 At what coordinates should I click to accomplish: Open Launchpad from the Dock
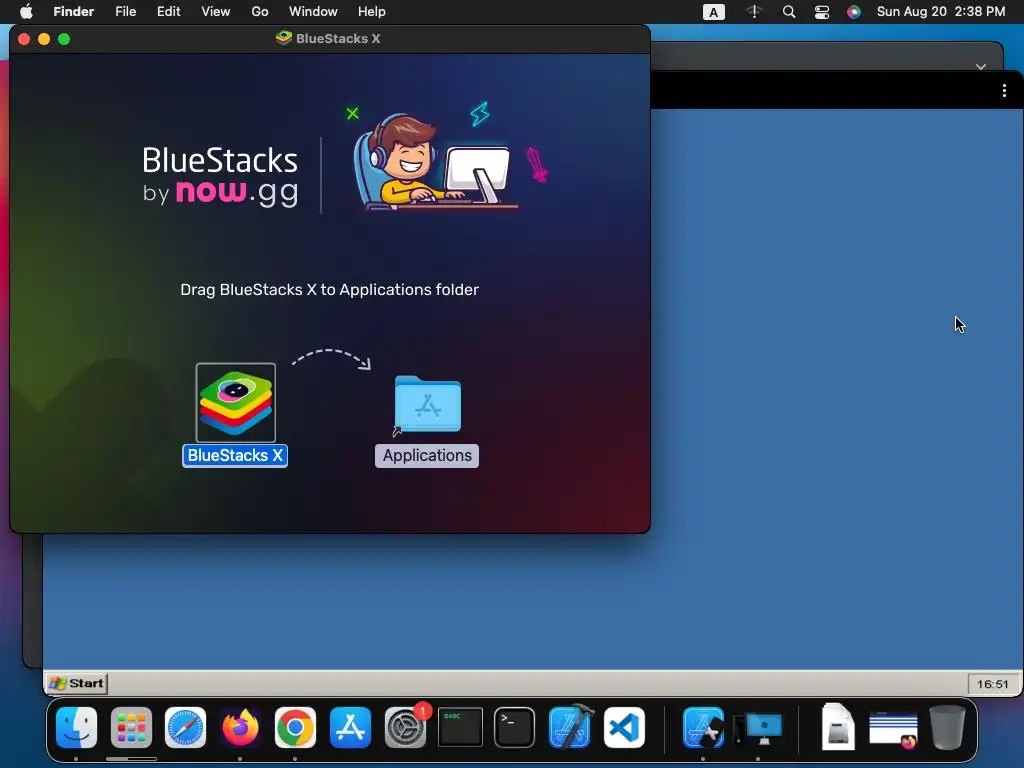click(x=131, y=728)
